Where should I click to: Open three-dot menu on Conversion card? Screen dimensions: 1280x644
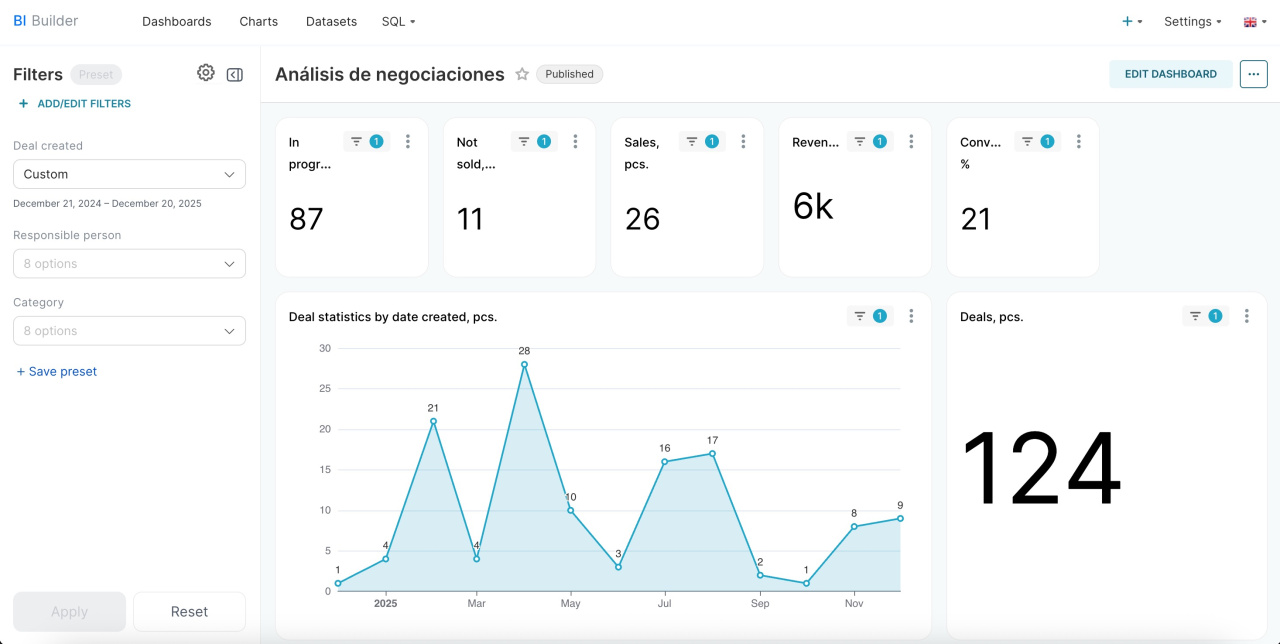point(1078,142)
